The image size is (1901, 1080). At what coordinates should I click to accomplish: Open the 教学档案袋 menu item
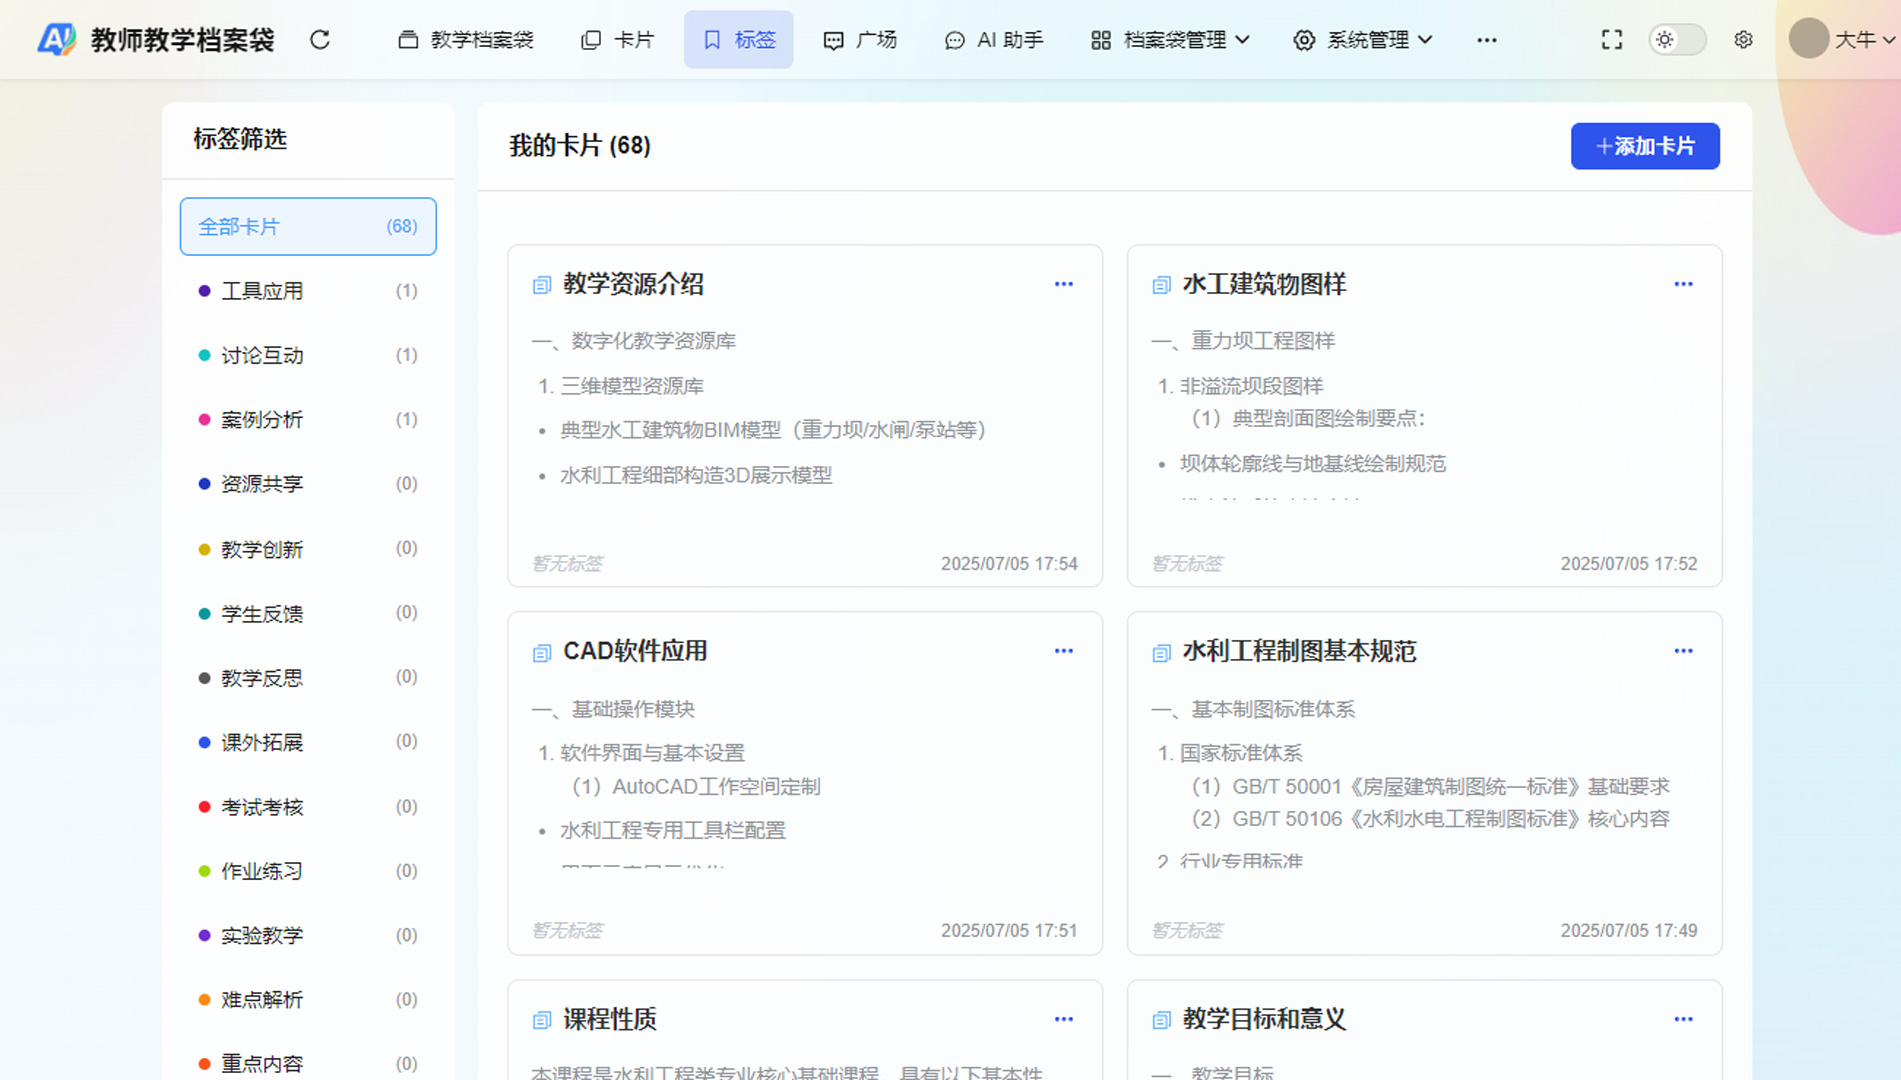click(x=465, y=39)
